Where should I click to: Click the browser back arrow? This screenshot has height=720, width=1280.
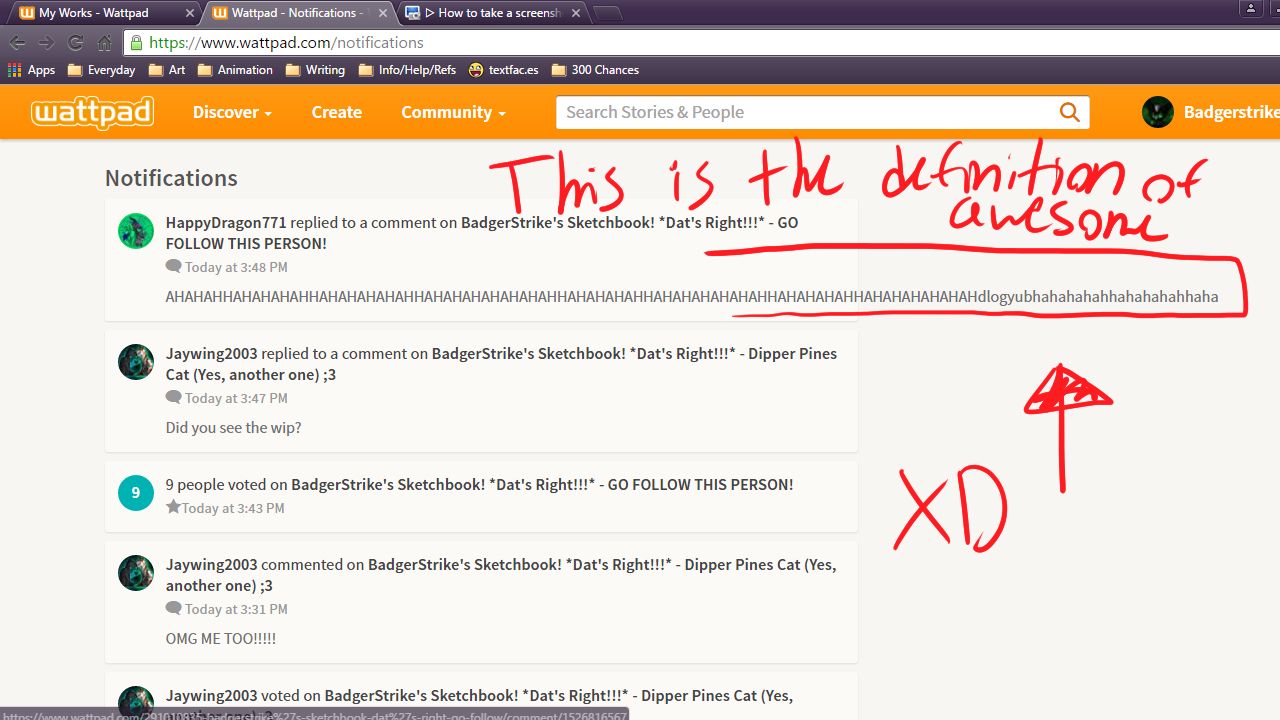coord(17,43)
